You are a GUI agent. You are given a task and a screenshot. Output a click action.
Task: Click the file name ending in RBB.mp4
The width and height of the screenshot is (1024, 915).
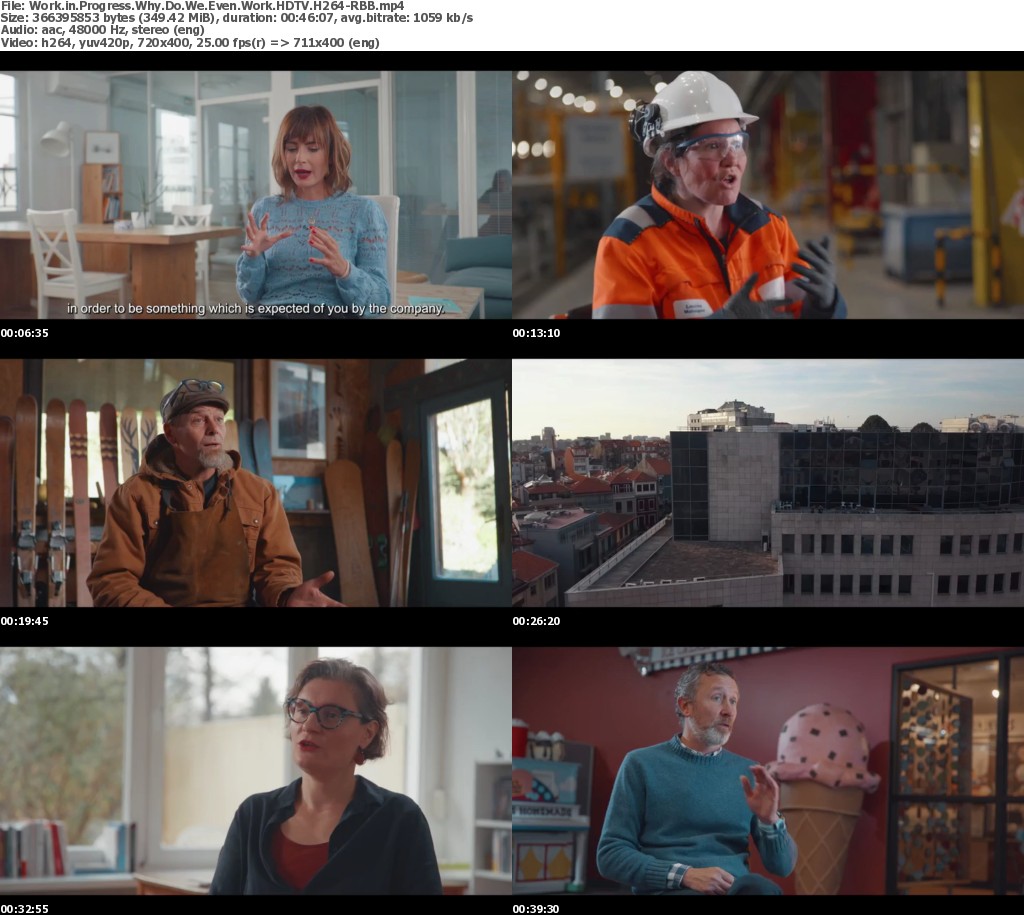[x=202, y=6]
